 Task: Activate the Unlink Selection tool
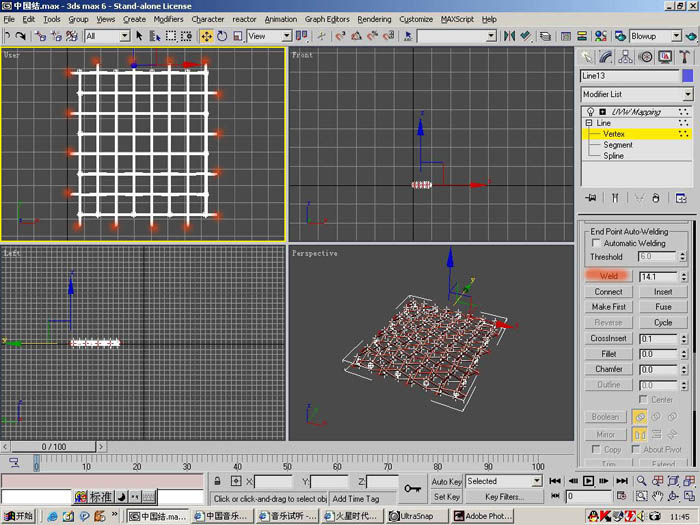click(56, 36)
